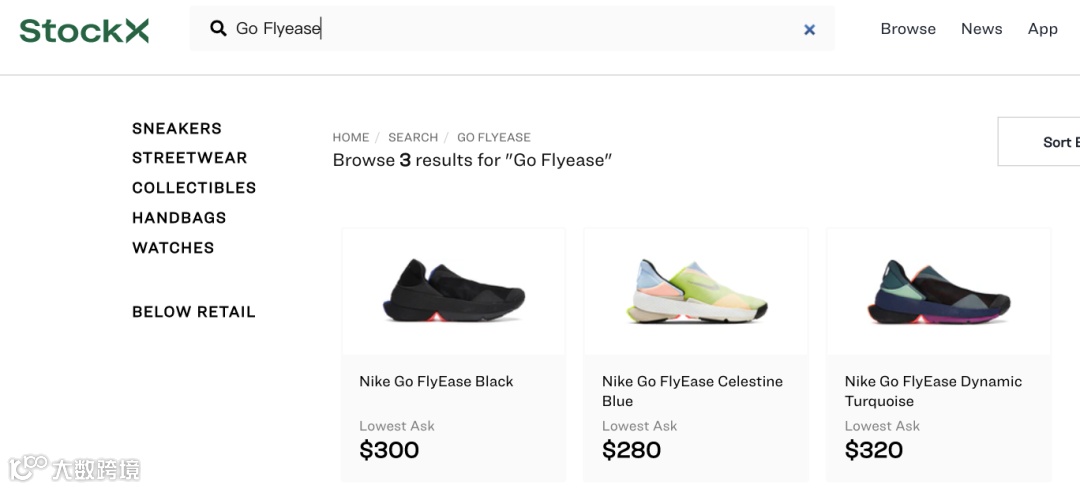Click the Home breadcrumb

click(351, 137)
